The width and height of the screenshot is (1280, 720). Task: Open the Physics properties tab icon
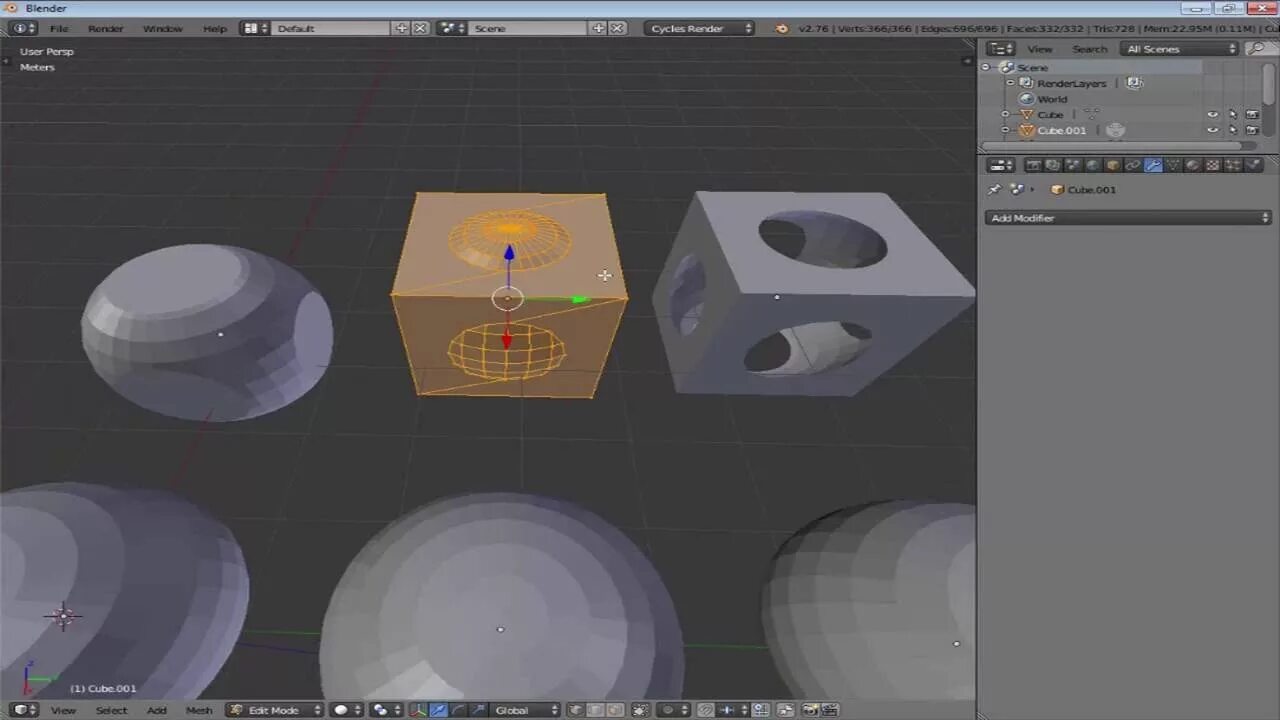point(1253,165)
